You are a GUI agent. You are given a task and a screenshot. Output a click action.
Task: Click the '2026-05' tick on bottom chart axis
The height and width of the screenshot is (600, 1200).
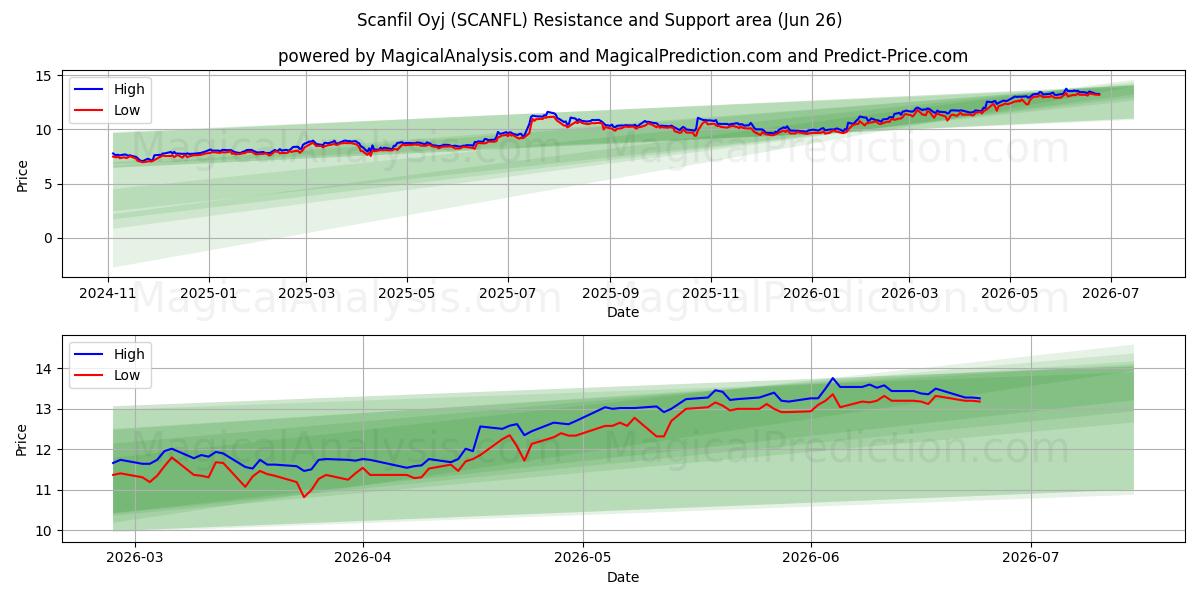(x=582, y=558)
